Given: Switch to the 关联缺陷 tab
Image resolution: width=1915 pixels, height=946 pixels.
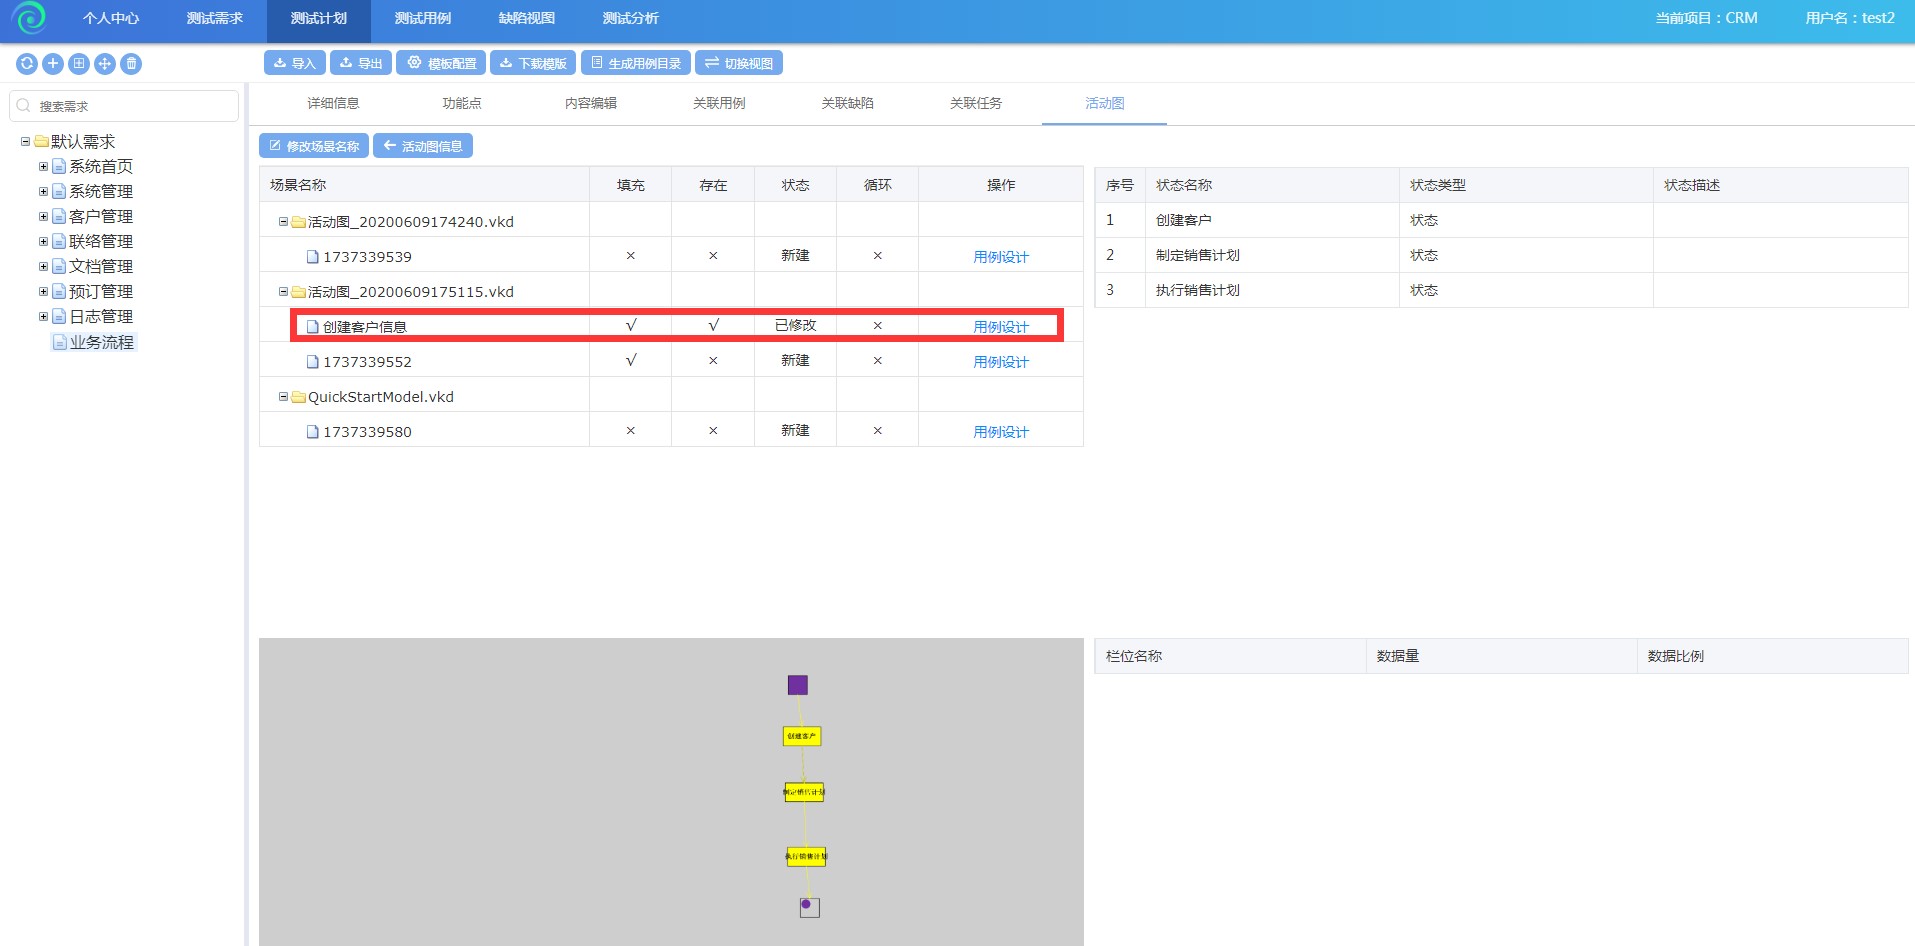Looking at the screenshot, I should [x=847, y=103].
